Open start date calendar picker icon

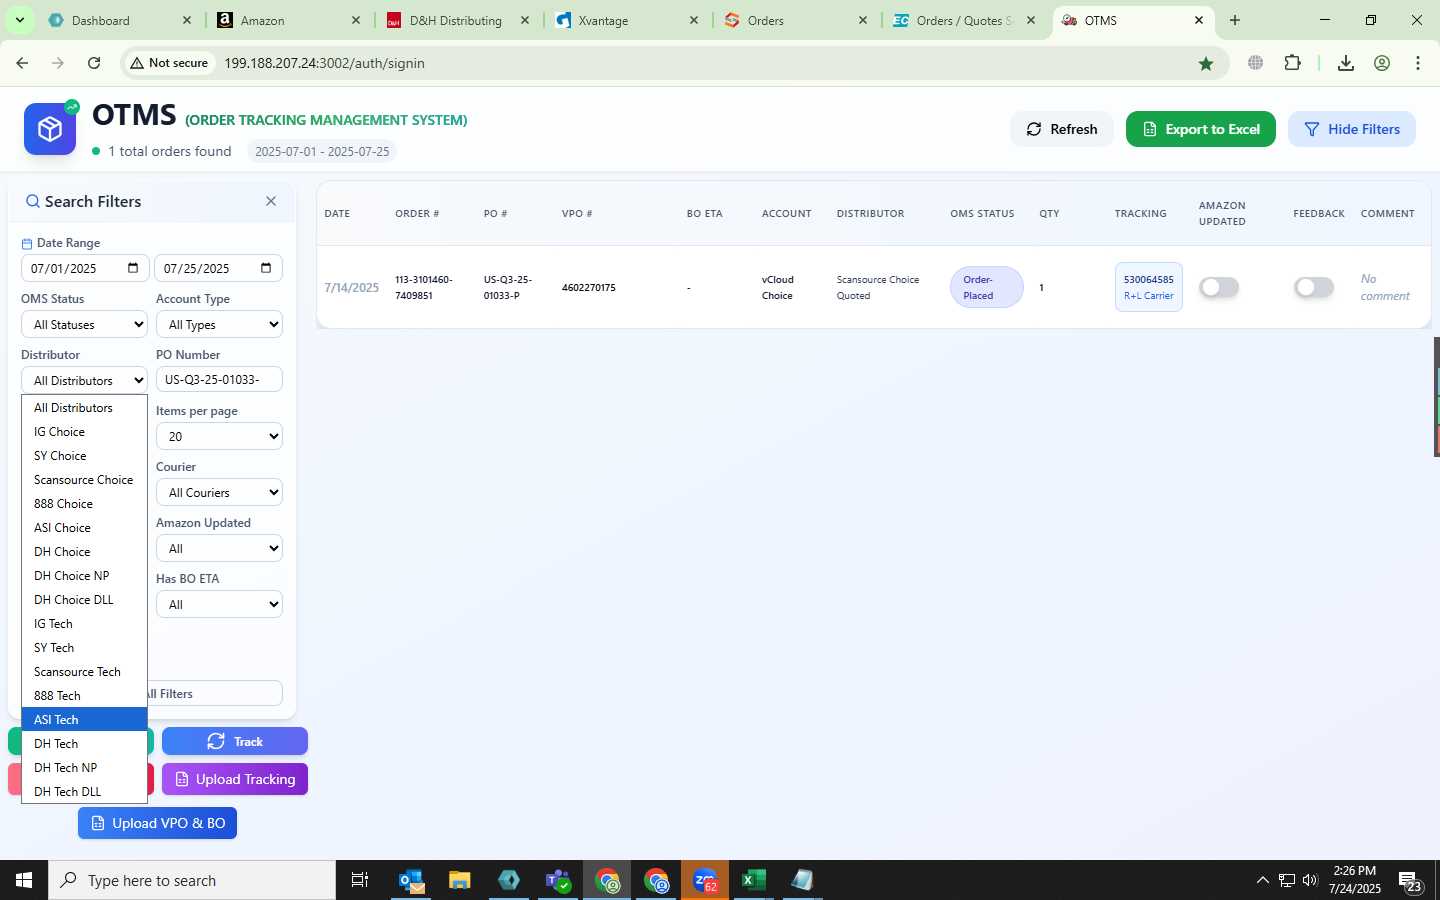pyautogui.click(x=133, y=268)
